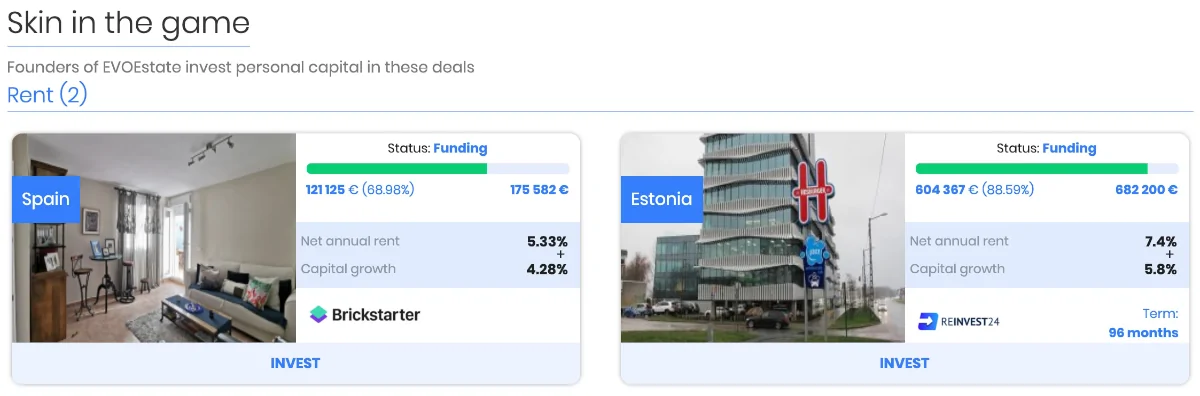
Task: Click the Spain country badge
Action: [45, 199]
